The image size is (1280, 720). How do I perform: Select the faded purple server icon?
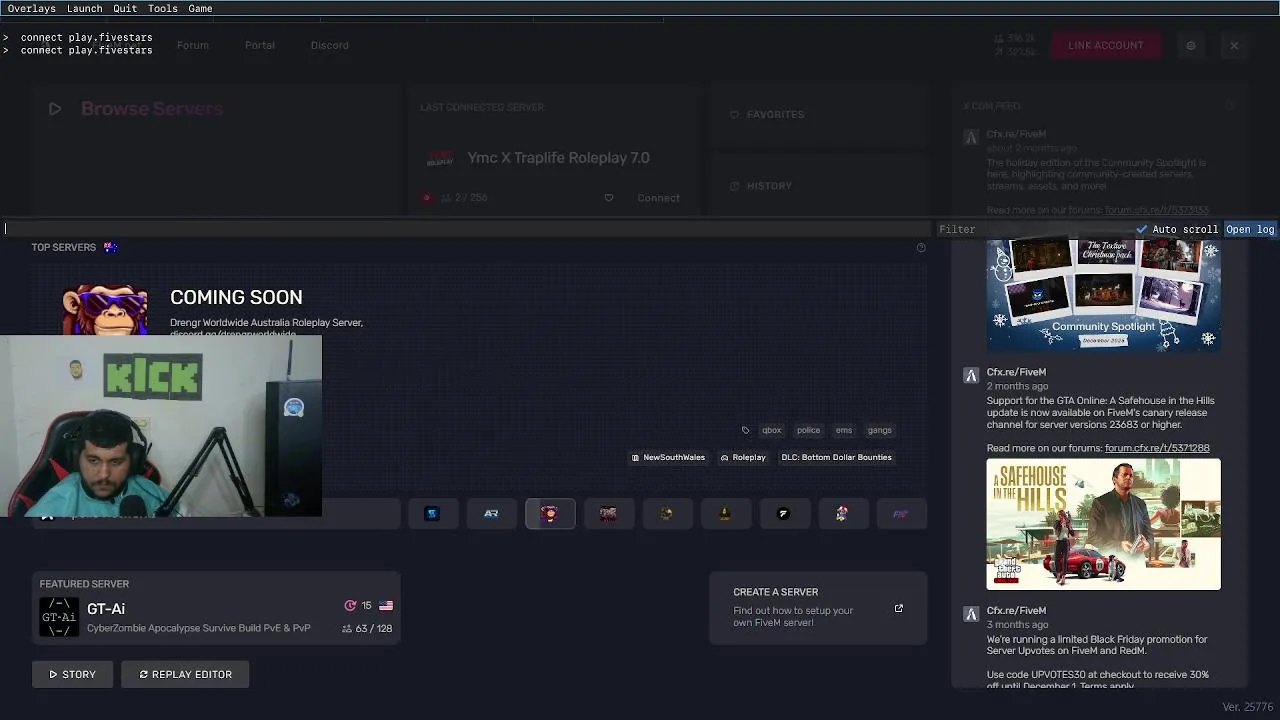coord(900,514)
